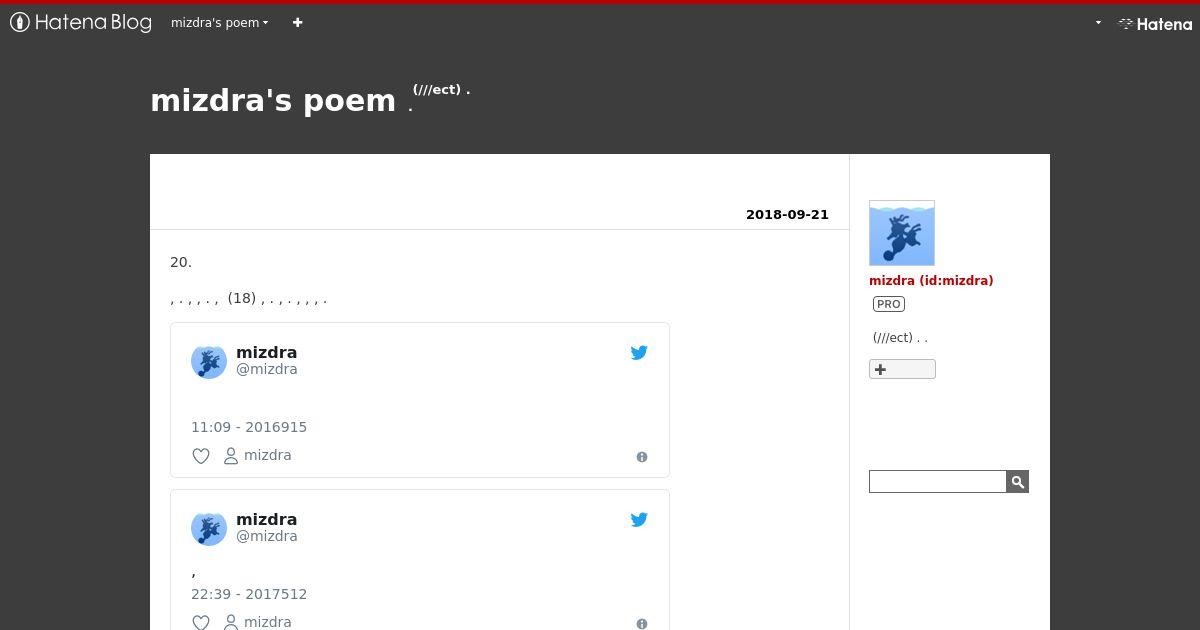The height and width of the screenshot is (630, 1200).
Task: Open mizdra (id:mizdra) profile link
Action: (x=931, y=281)
